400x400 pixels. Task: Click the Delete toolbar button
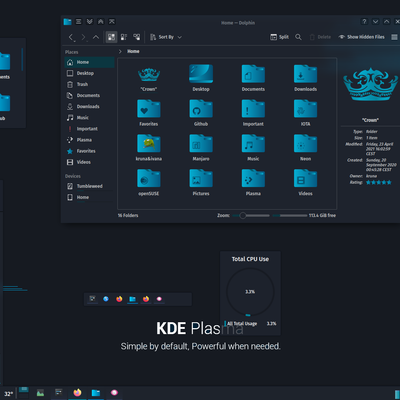click(x=320, y=37)
